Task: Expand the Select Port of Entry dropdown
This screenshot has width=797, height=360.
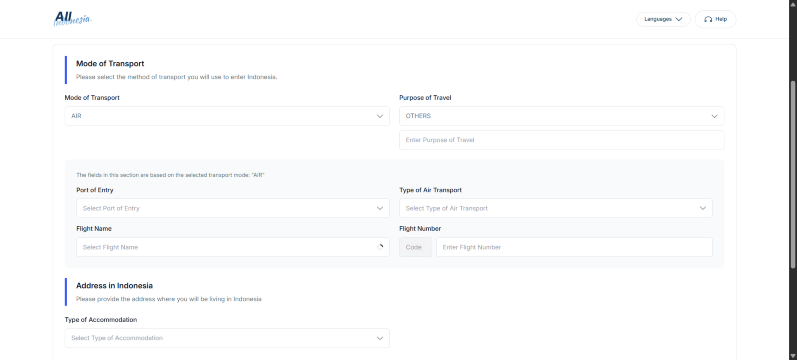Action: (x=233, y=208)
